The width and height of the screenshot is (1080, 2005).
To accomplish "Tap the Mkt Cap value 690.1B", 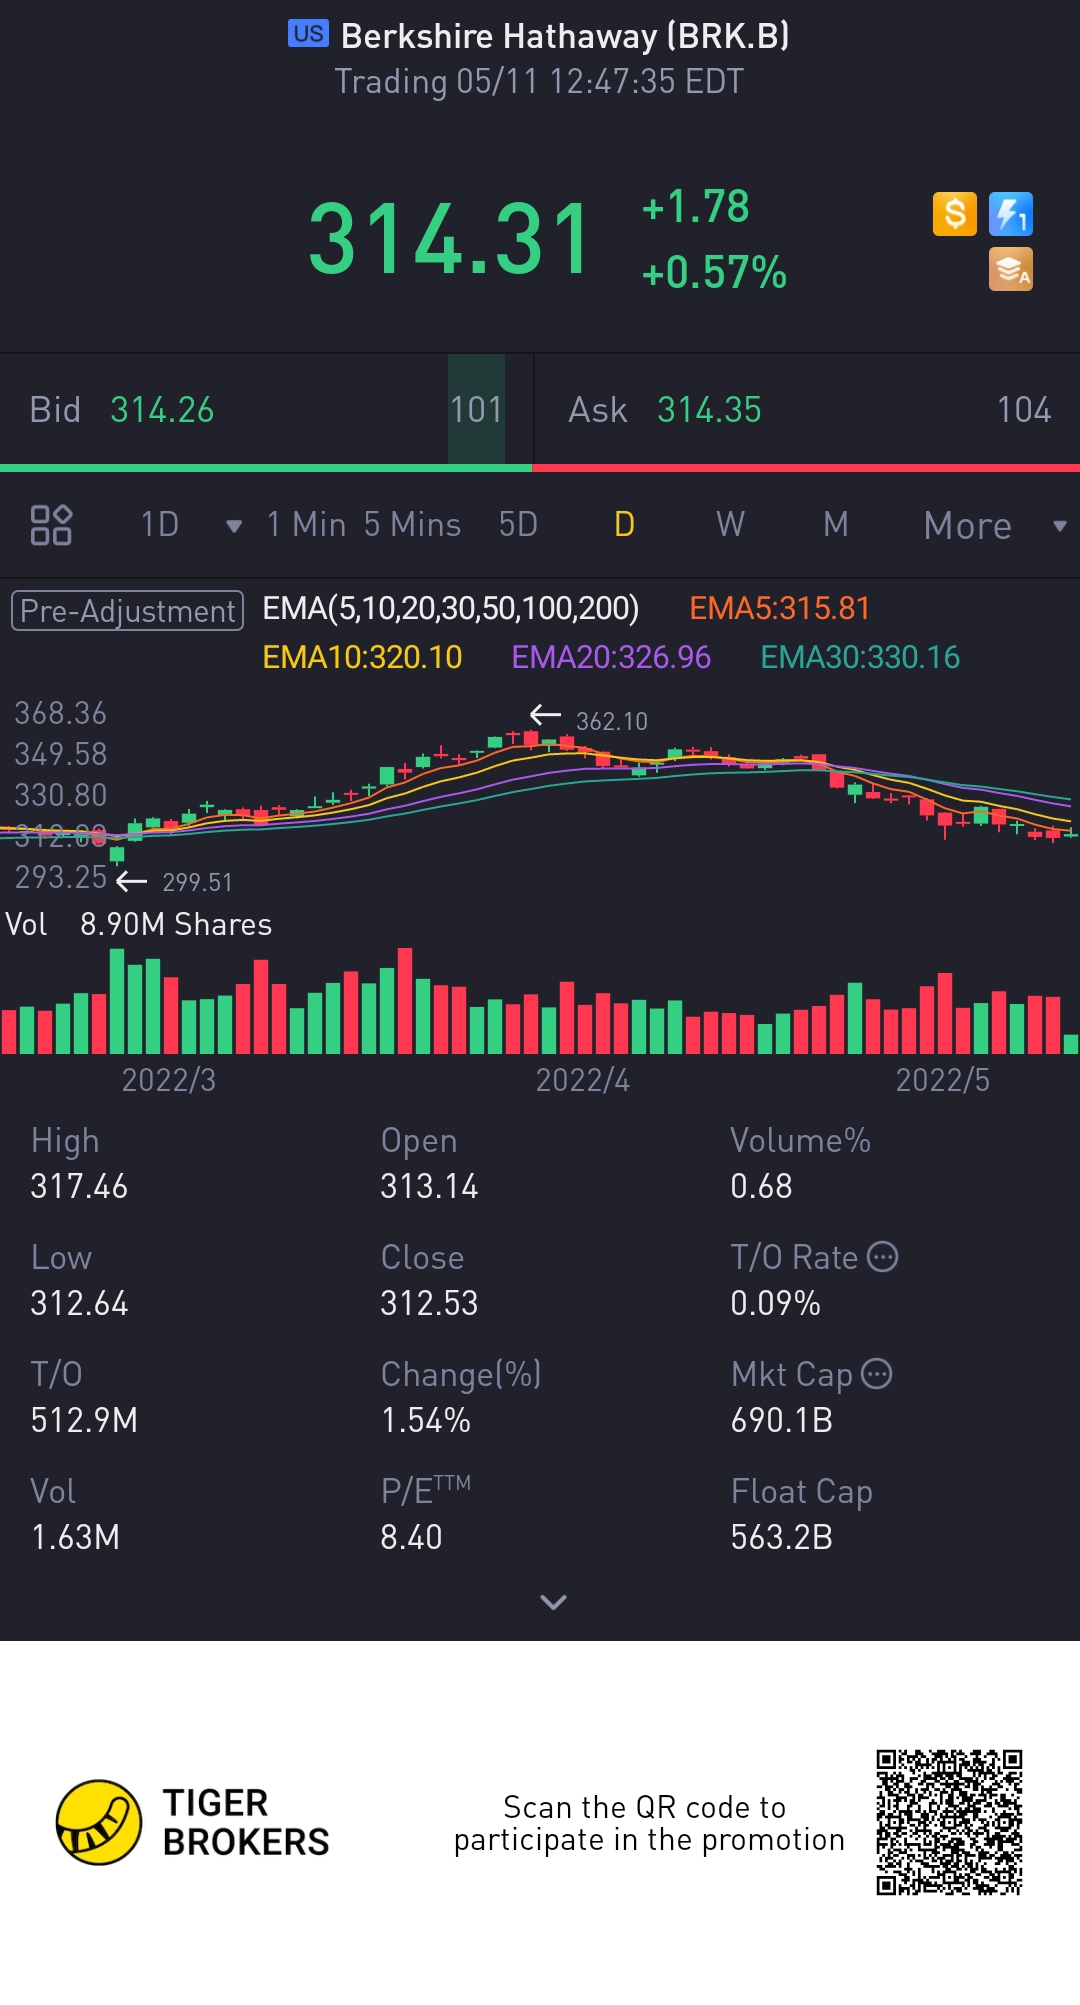I will coord(781,1420).
